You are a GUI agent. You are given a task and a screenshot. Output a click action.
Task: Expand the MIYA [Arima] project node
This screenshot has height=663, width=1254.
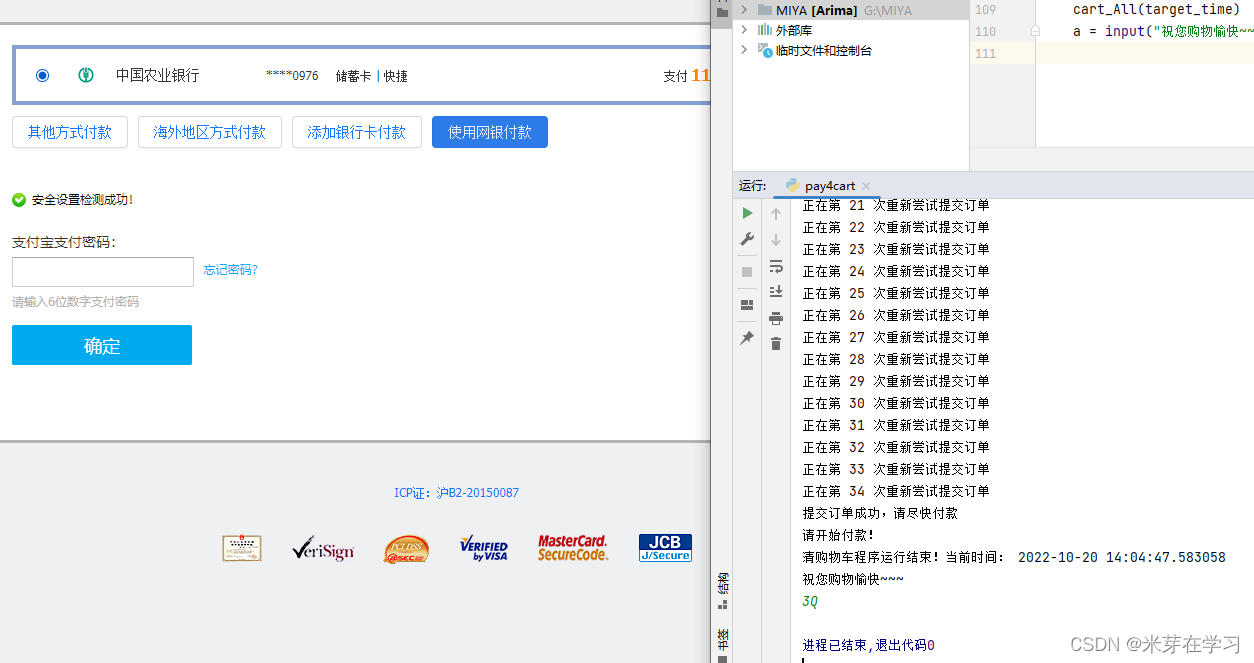coord(743,10)
